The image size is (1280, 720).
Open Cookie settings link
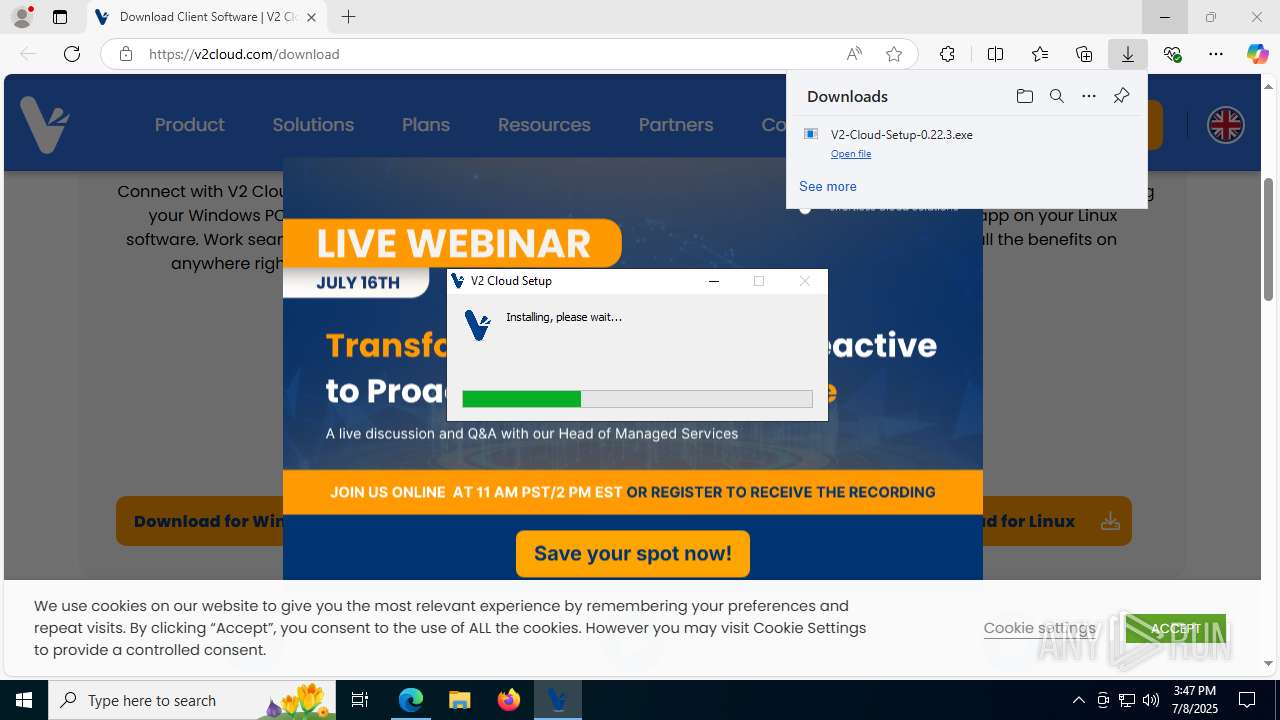[x=1039, y=628]
